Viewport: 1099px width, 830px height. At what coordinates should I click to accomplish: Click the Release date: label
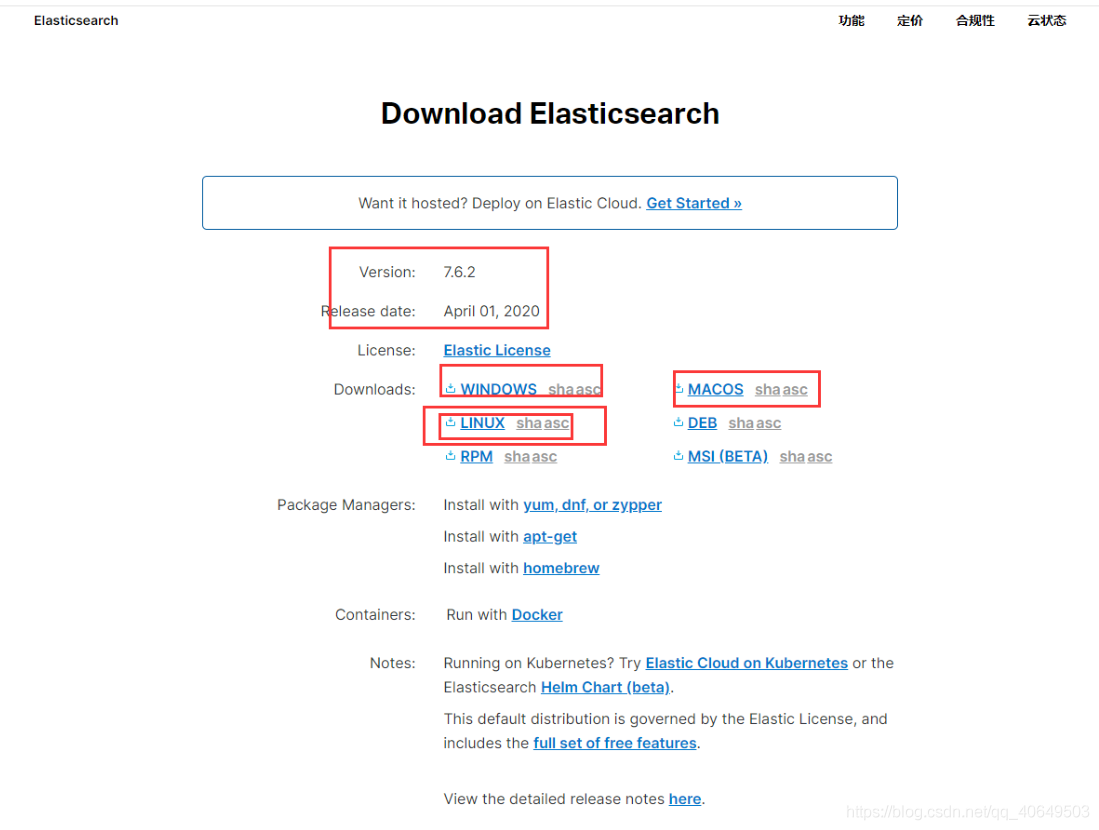point(368,311)
